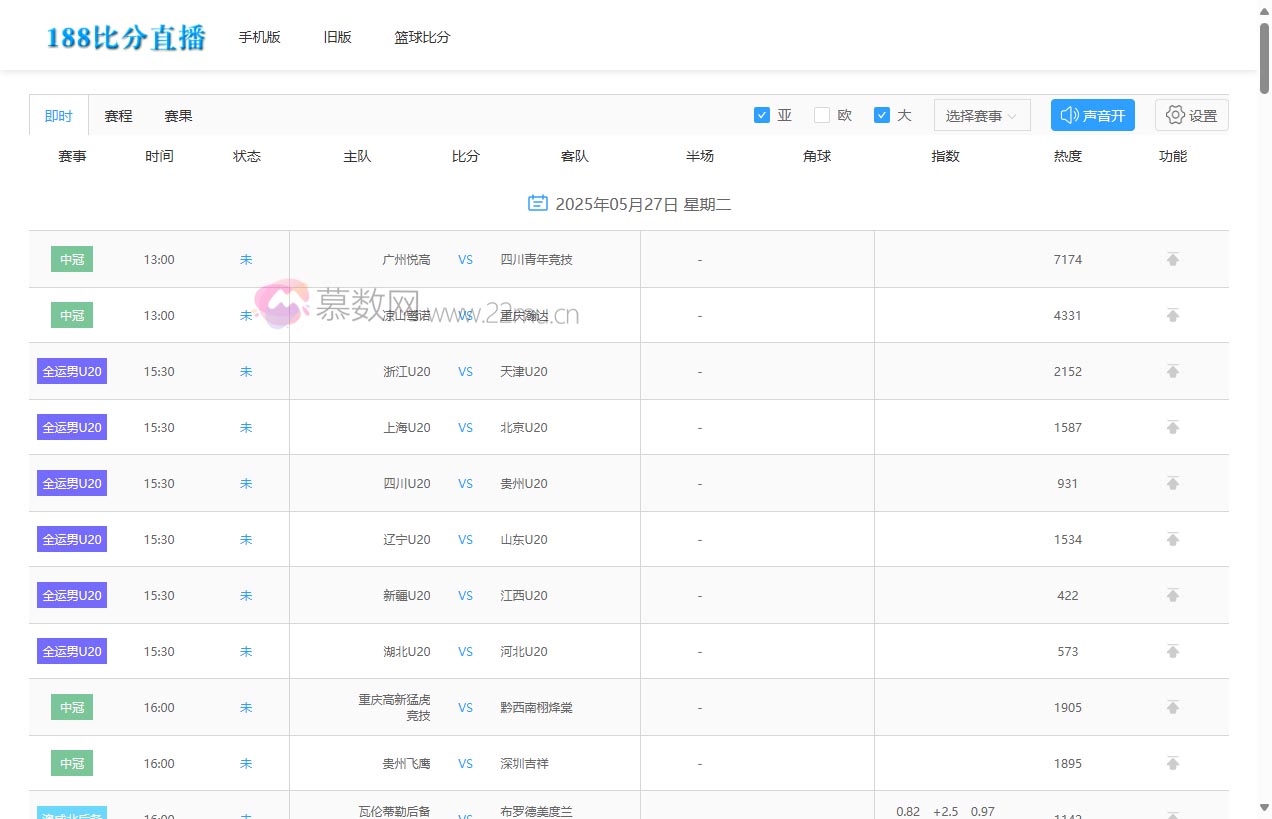Pin the 重庆高新猛虎竞技 match to top
Image resolution: width=1272 pixels, height=819 pixels.
1172,707
